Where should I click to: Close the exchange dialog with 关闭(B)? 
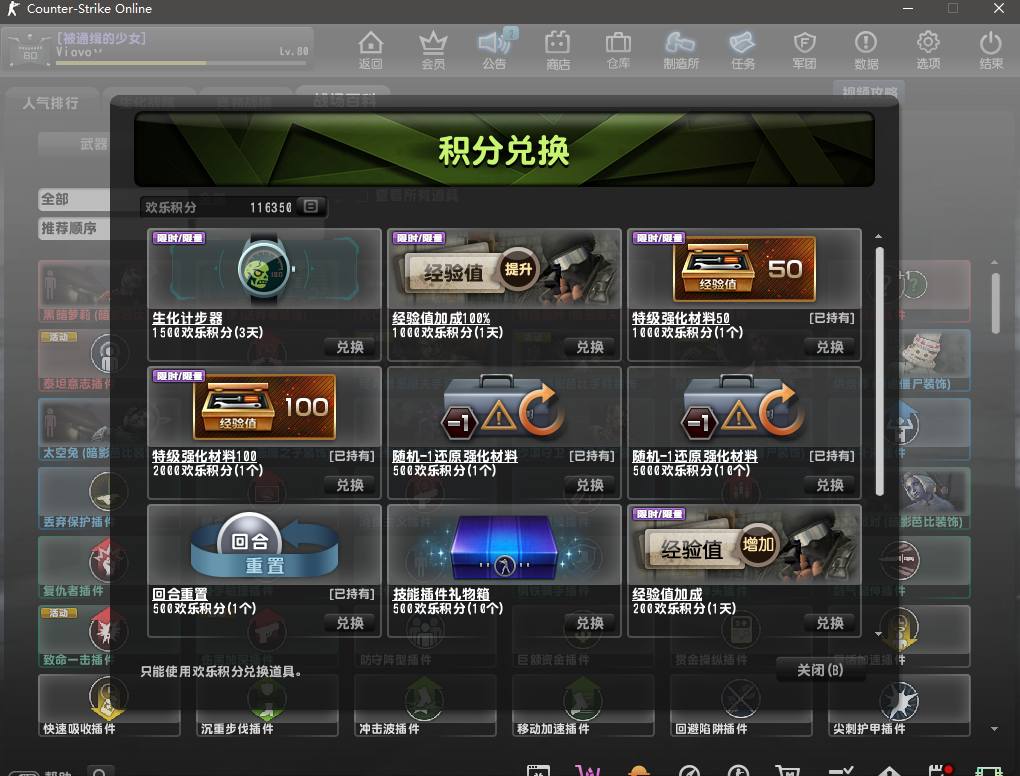pyautogui.click(x=820, y=670)
